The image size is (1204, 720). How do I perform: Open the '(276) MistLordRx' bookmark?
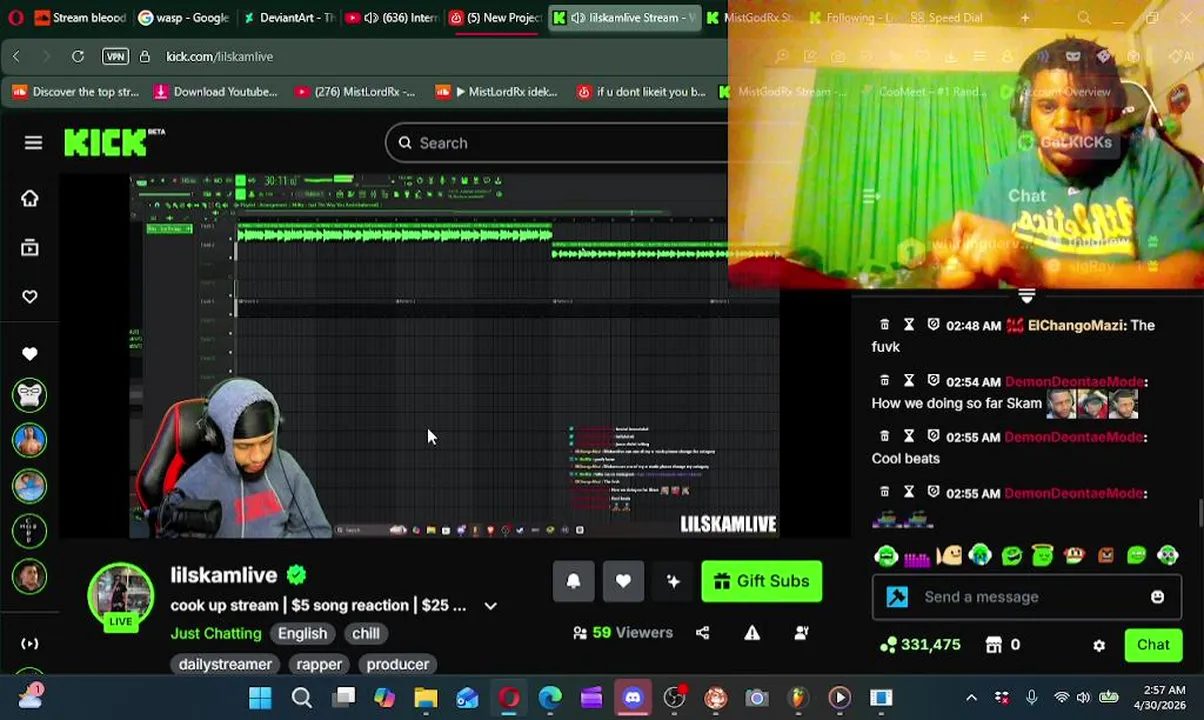355,92
